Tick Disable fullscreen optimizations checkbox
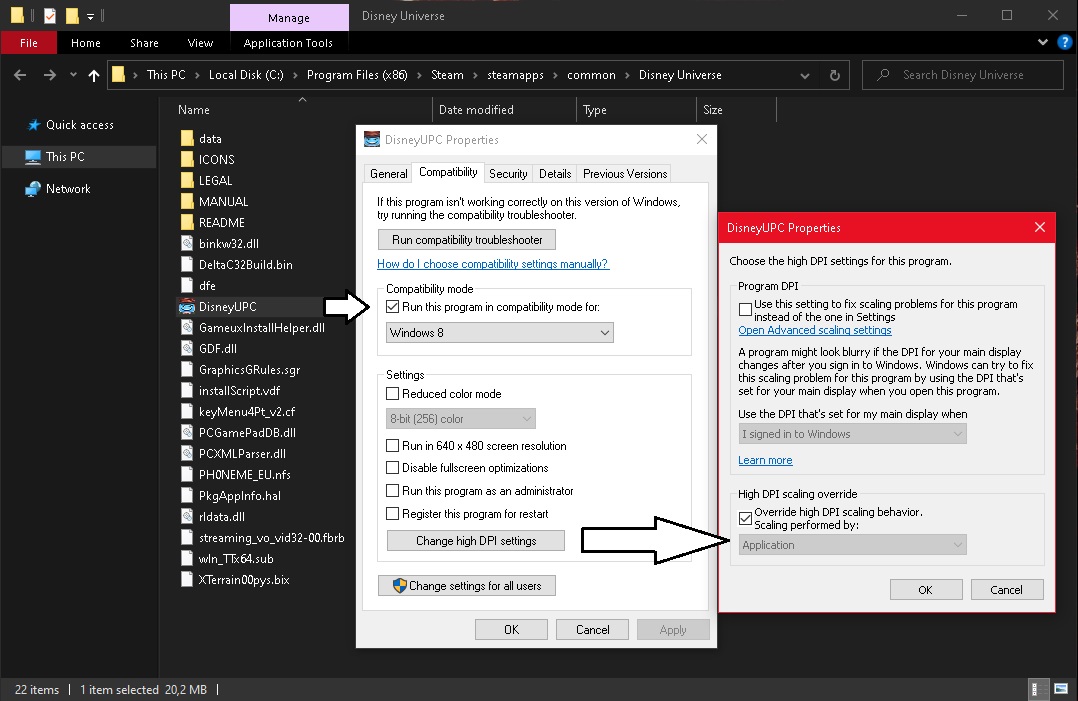Viewport: 1078px width, 701px height. pos(393,468)
